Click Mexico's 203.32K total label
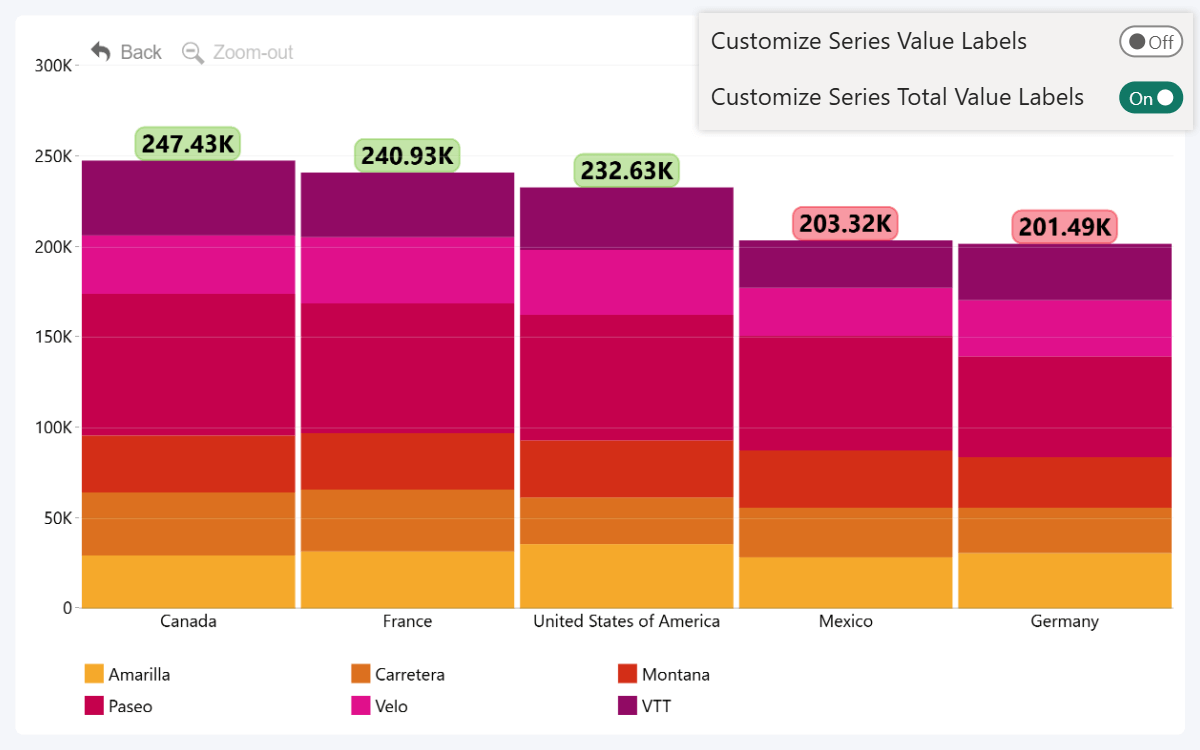Image resolution: width=1200 pixels, height=750 pixels. click(x=845, y=223)
